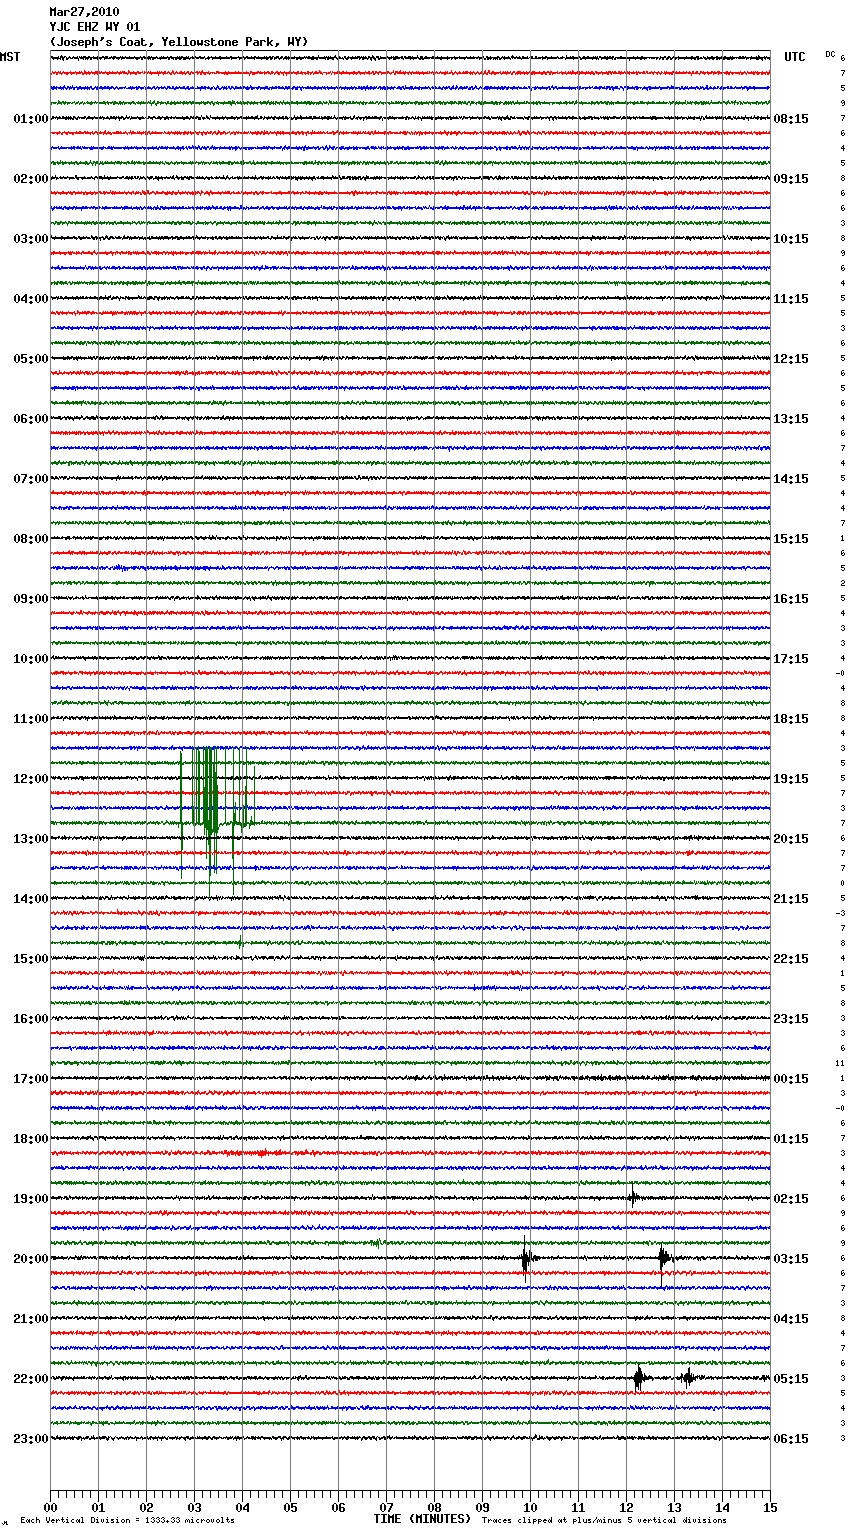
Task: Click the 22:15 UTC time label
Action: pyautogui.click(x=791, y=959)
